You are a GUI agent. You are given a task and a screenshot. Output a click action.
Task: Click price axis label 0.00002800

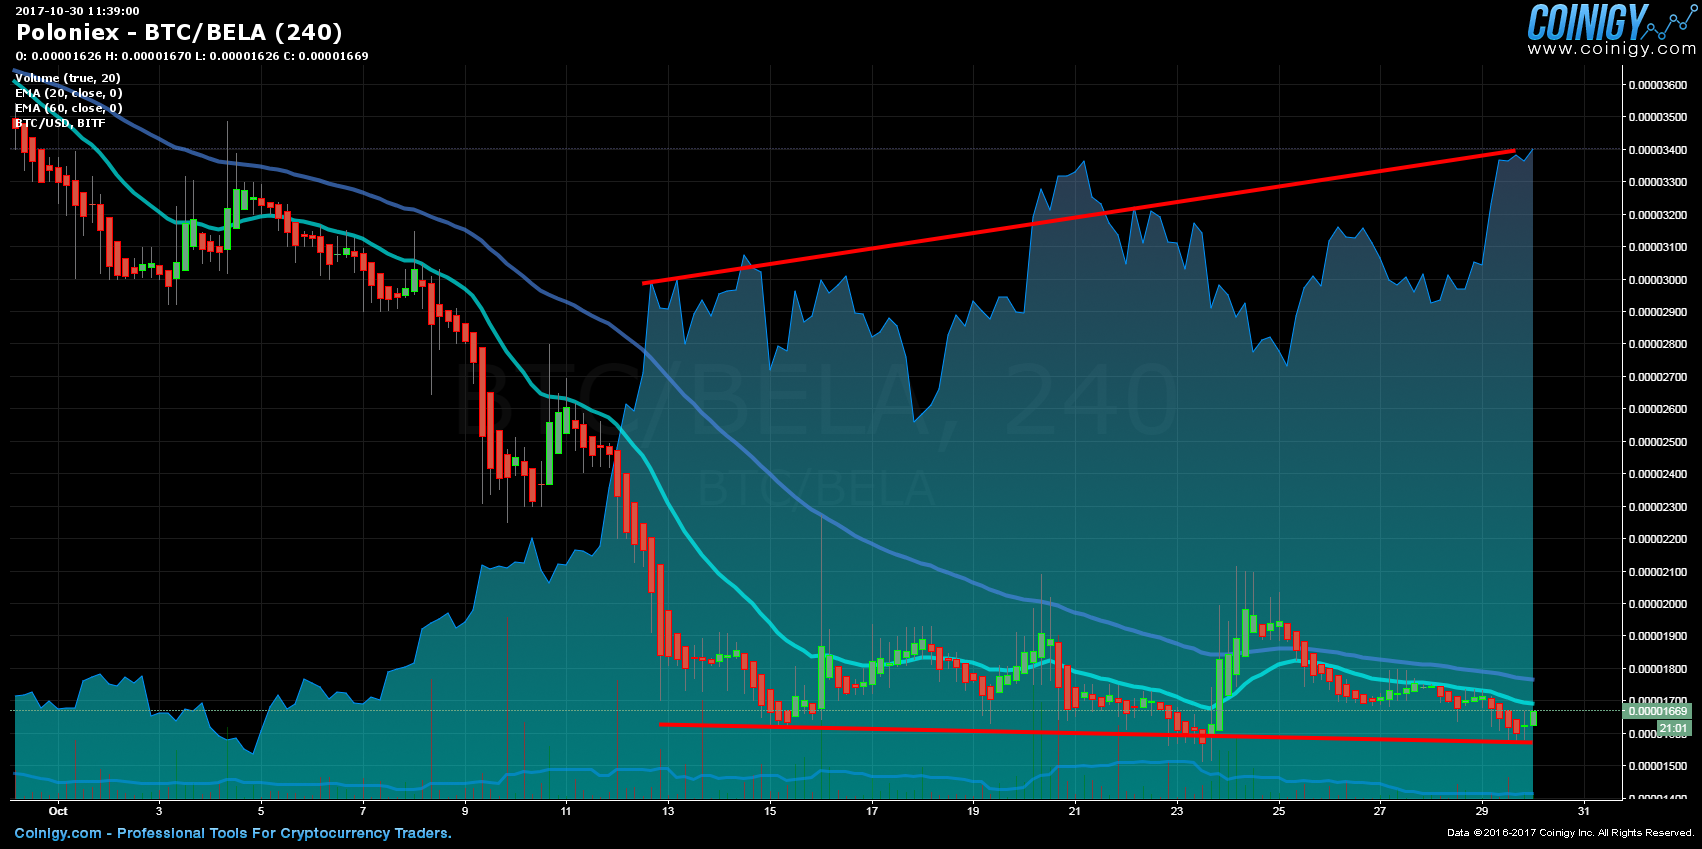click(1658, 344)
